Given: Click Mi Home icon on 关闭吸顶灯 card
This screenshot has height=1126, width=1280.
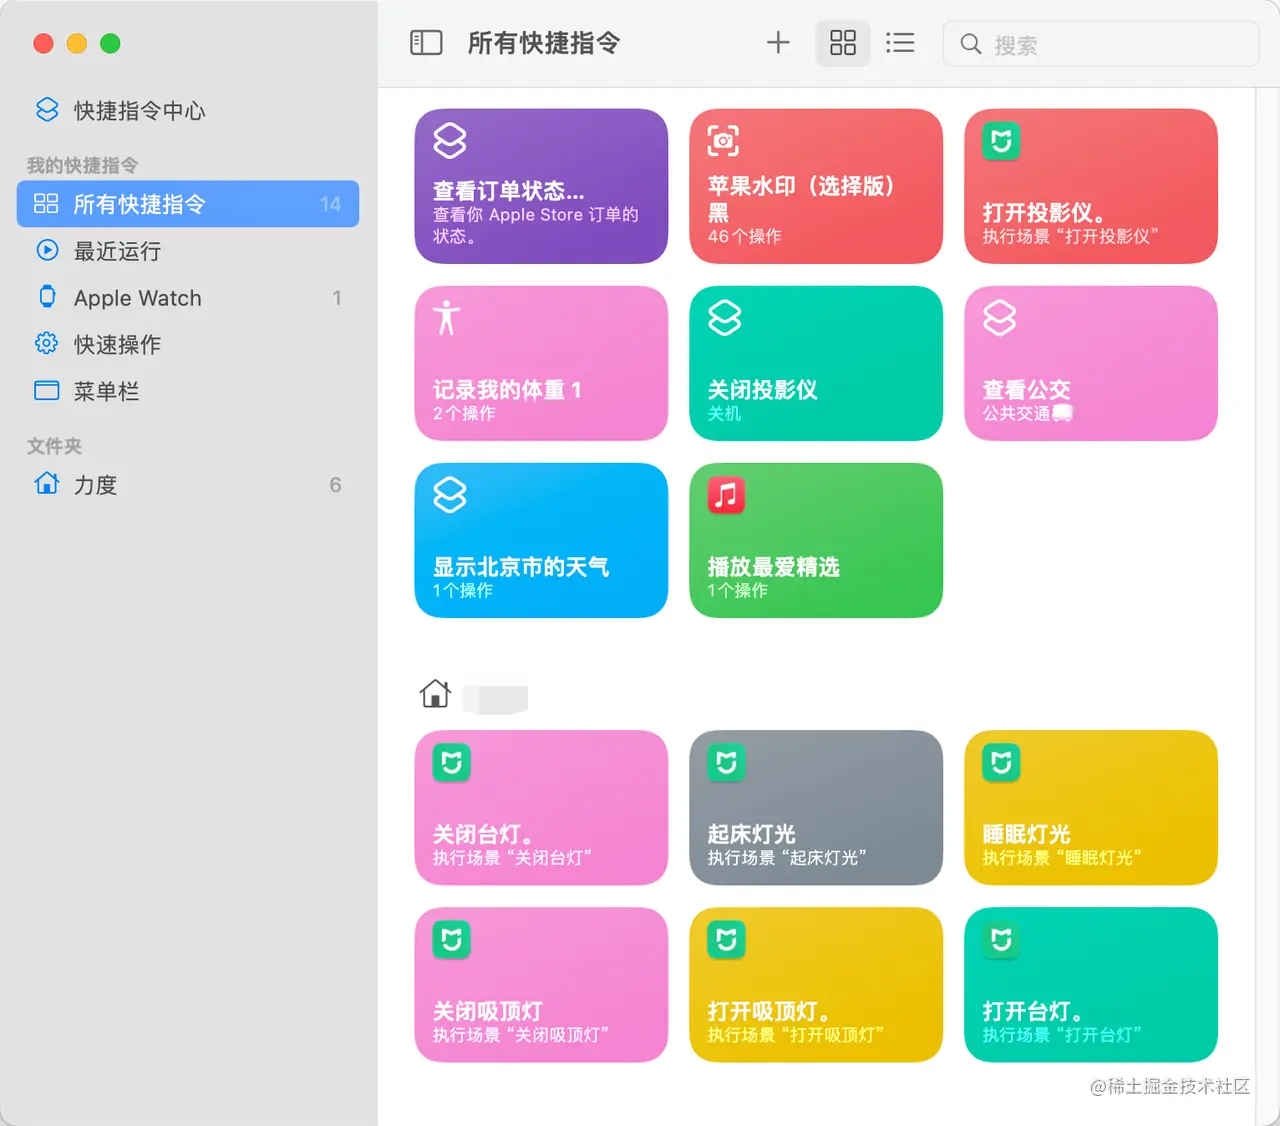Looking at the screenshot, I should pyautogui.click(x=451, y=940).
